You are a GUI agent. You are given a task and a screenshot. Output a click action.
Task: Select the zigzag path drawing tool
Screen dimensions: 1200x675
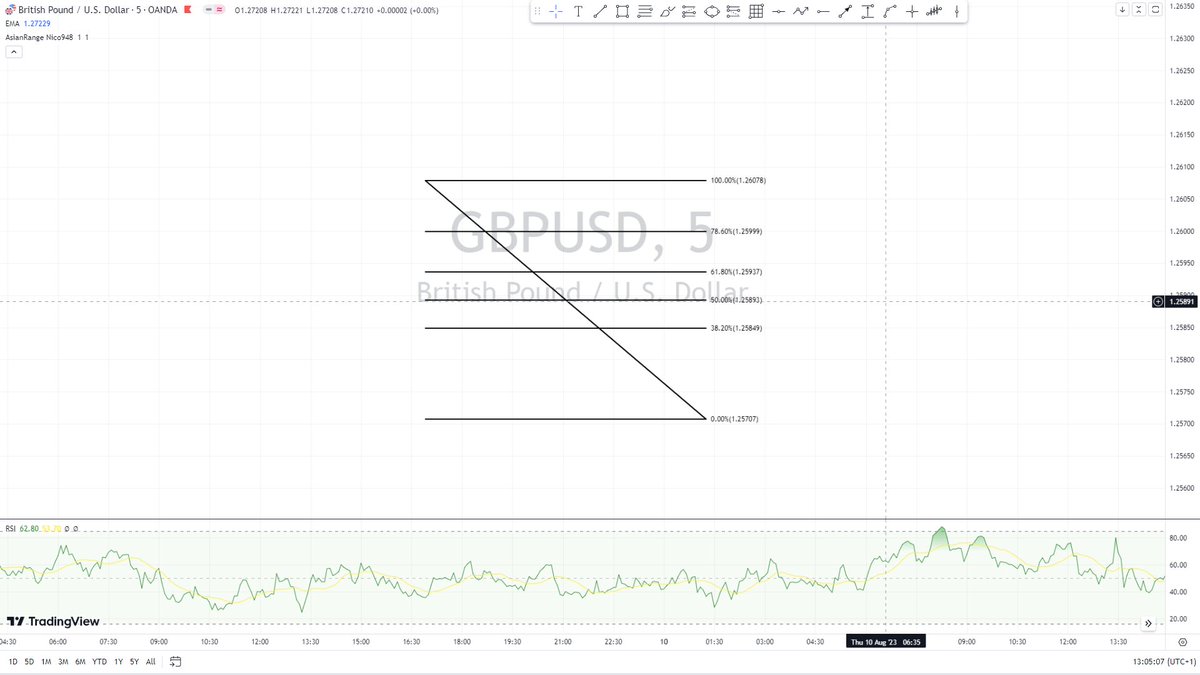800,12
